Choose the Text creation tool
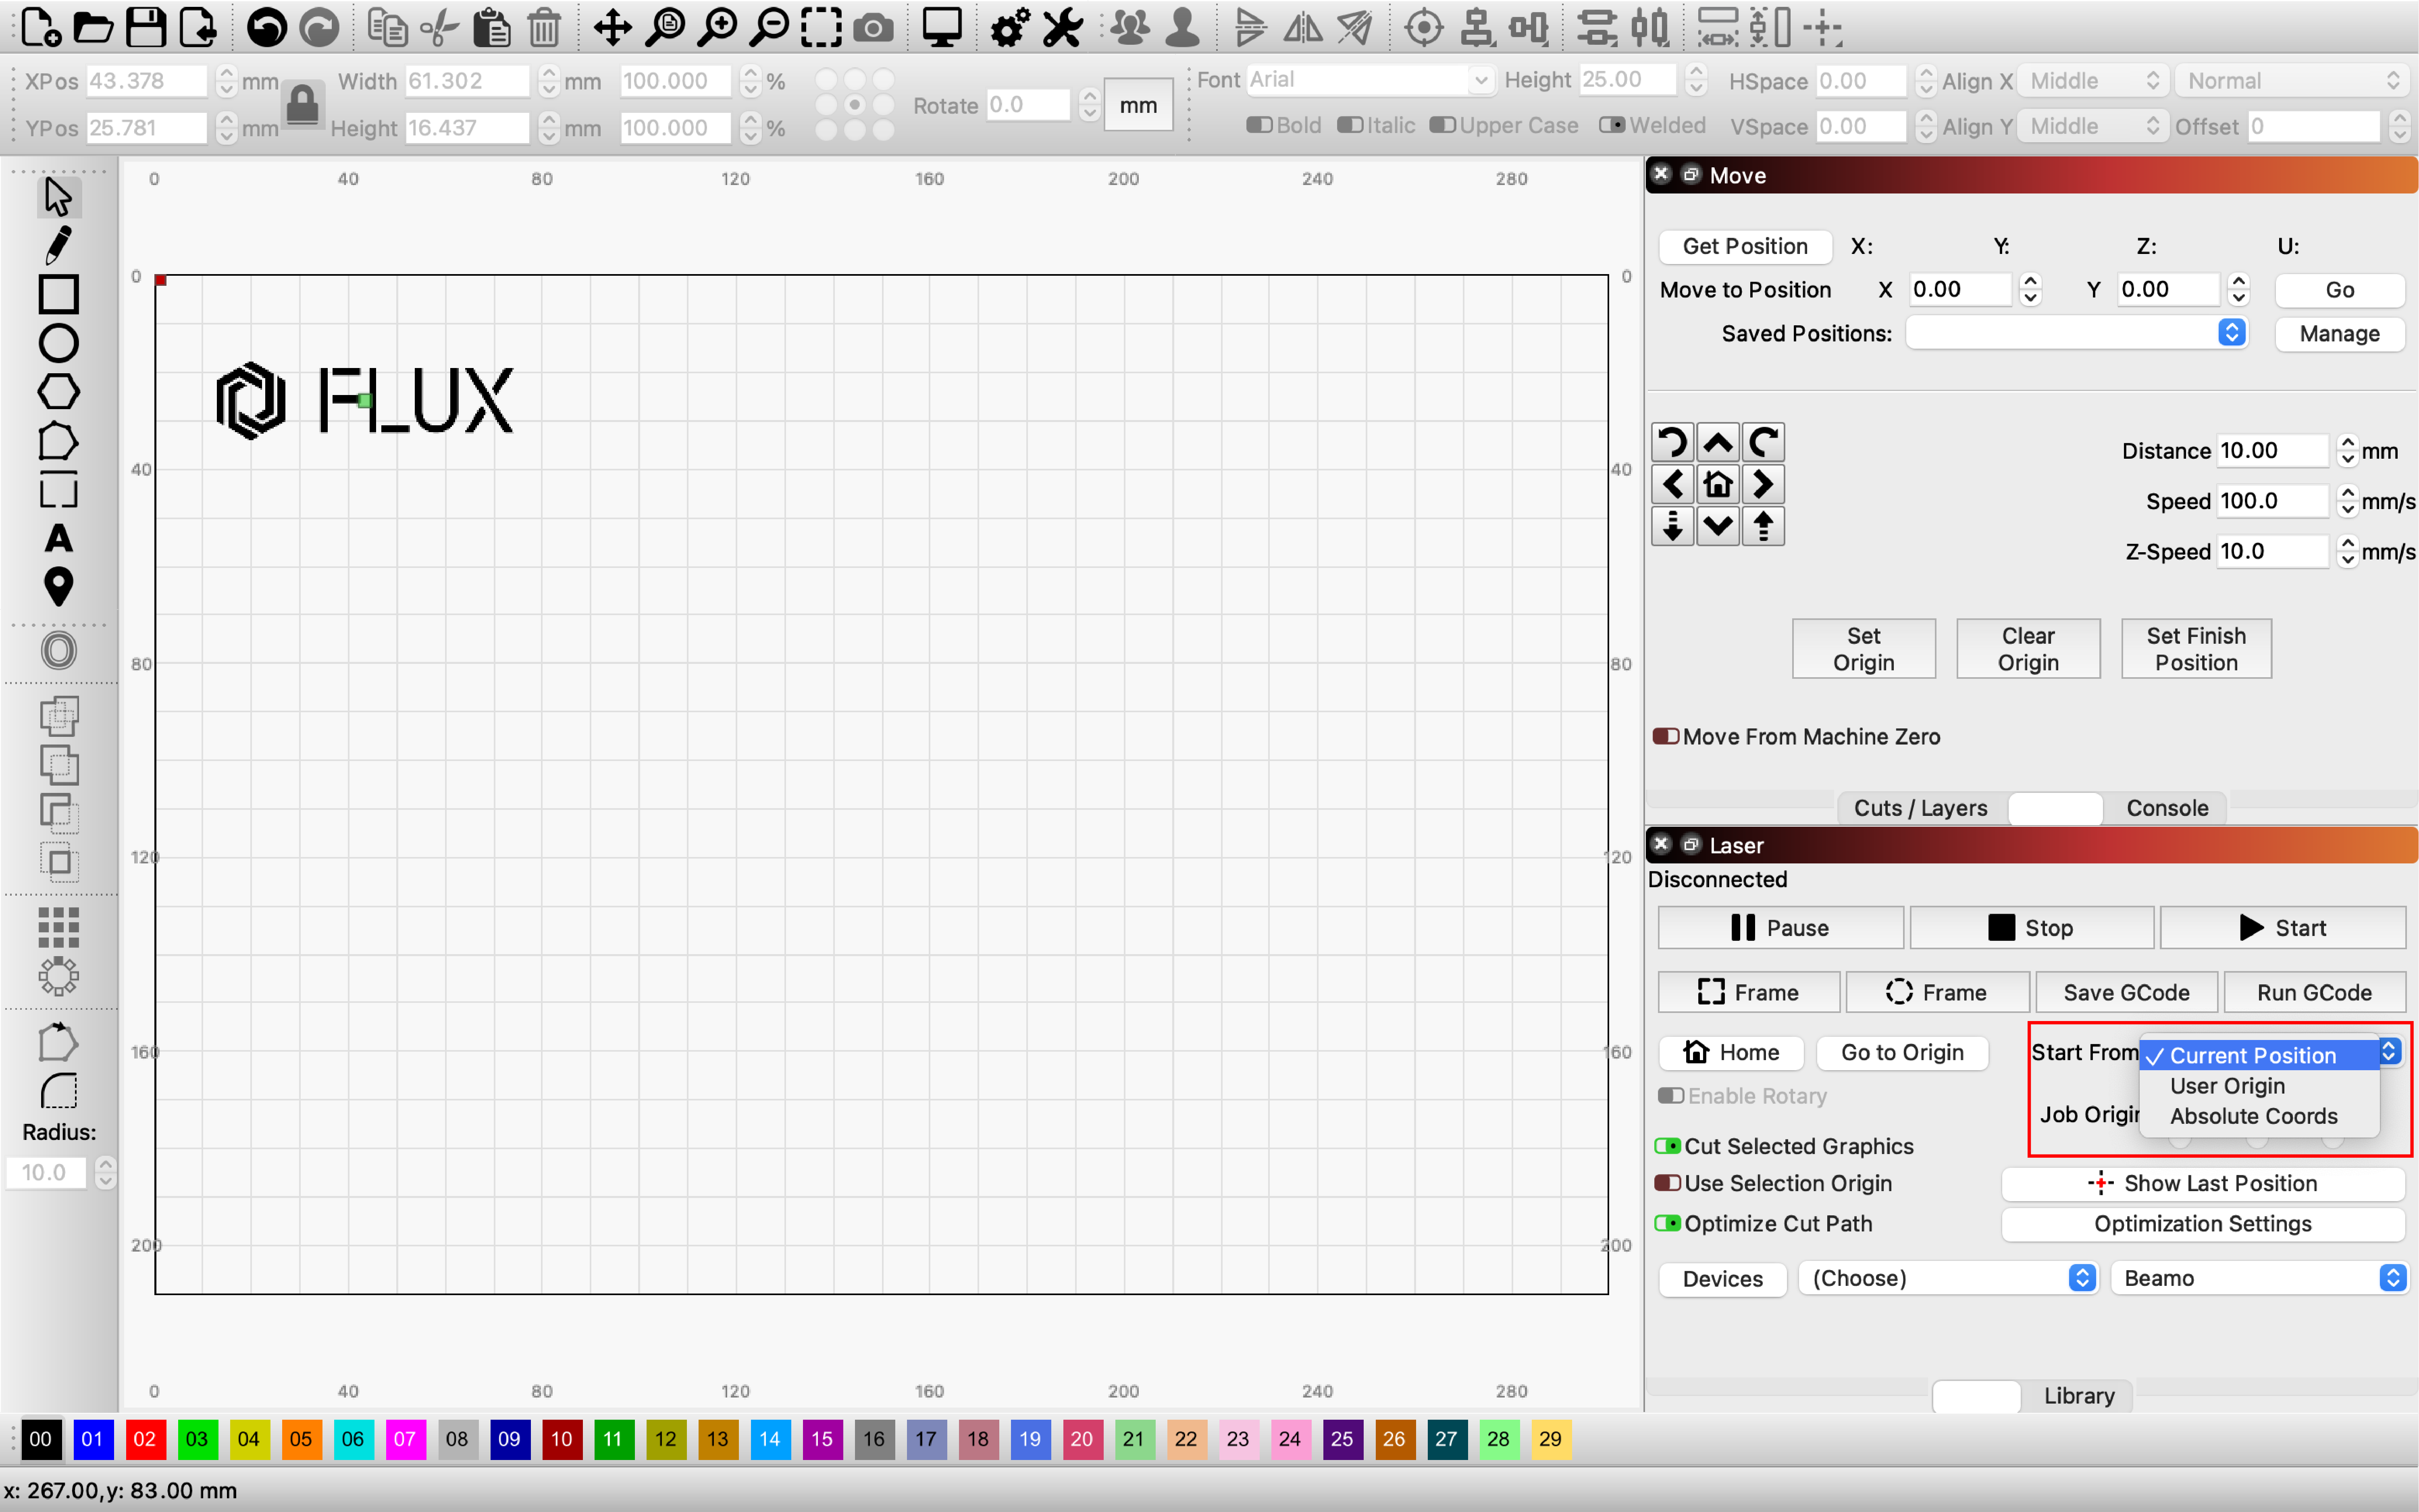This screenshot has height=1512, width=2419. pos(58,539)
